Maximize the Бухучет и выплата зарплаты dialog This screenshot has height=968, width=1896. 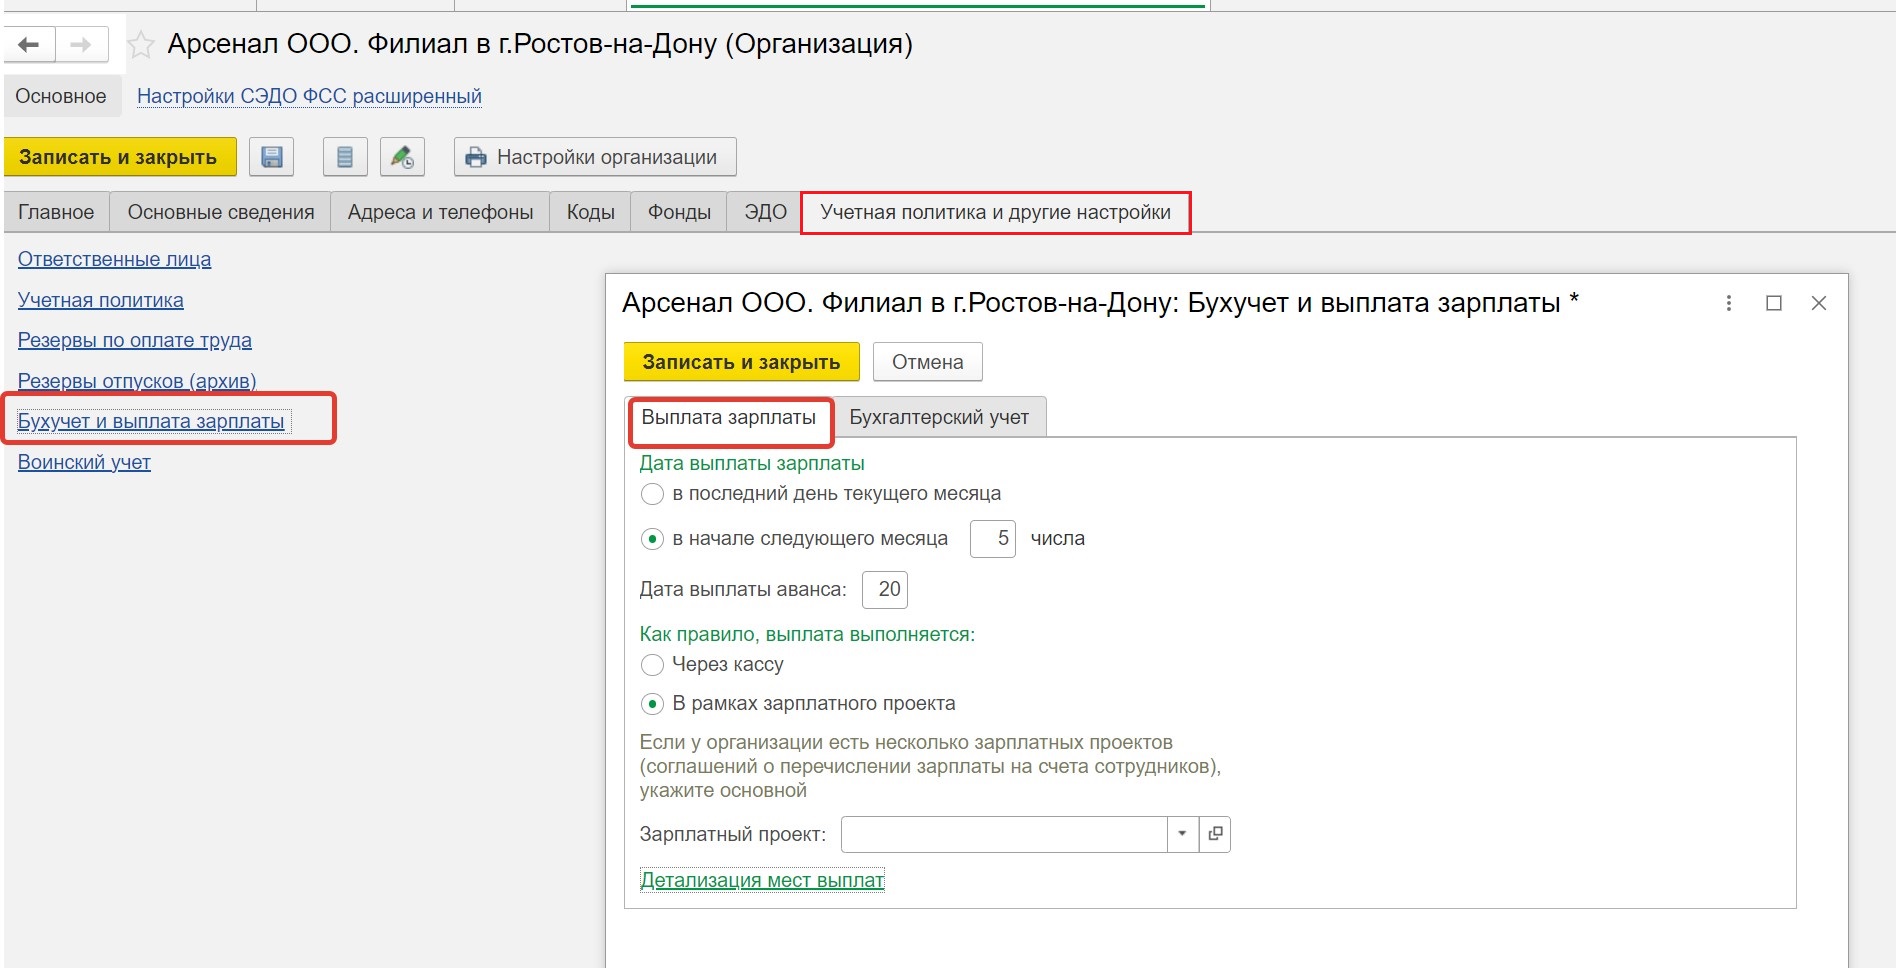tap(1774, 303)
